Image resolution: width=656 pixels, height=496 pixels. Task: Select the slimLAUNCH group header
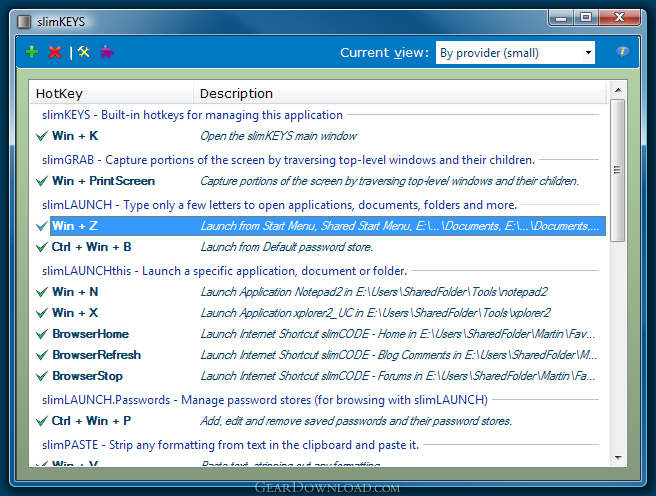coord(279,205)
